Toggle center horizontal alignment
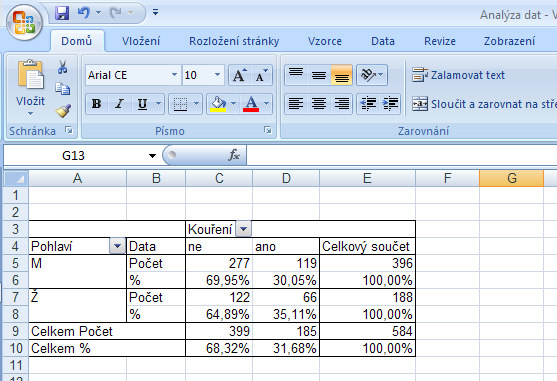 (319, 104)
